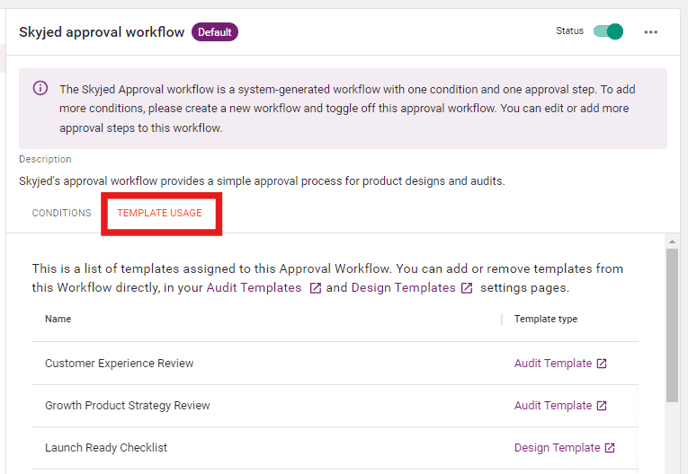
Task: Toggle the workflow Status switch off
Action: (x=608, y=32)
